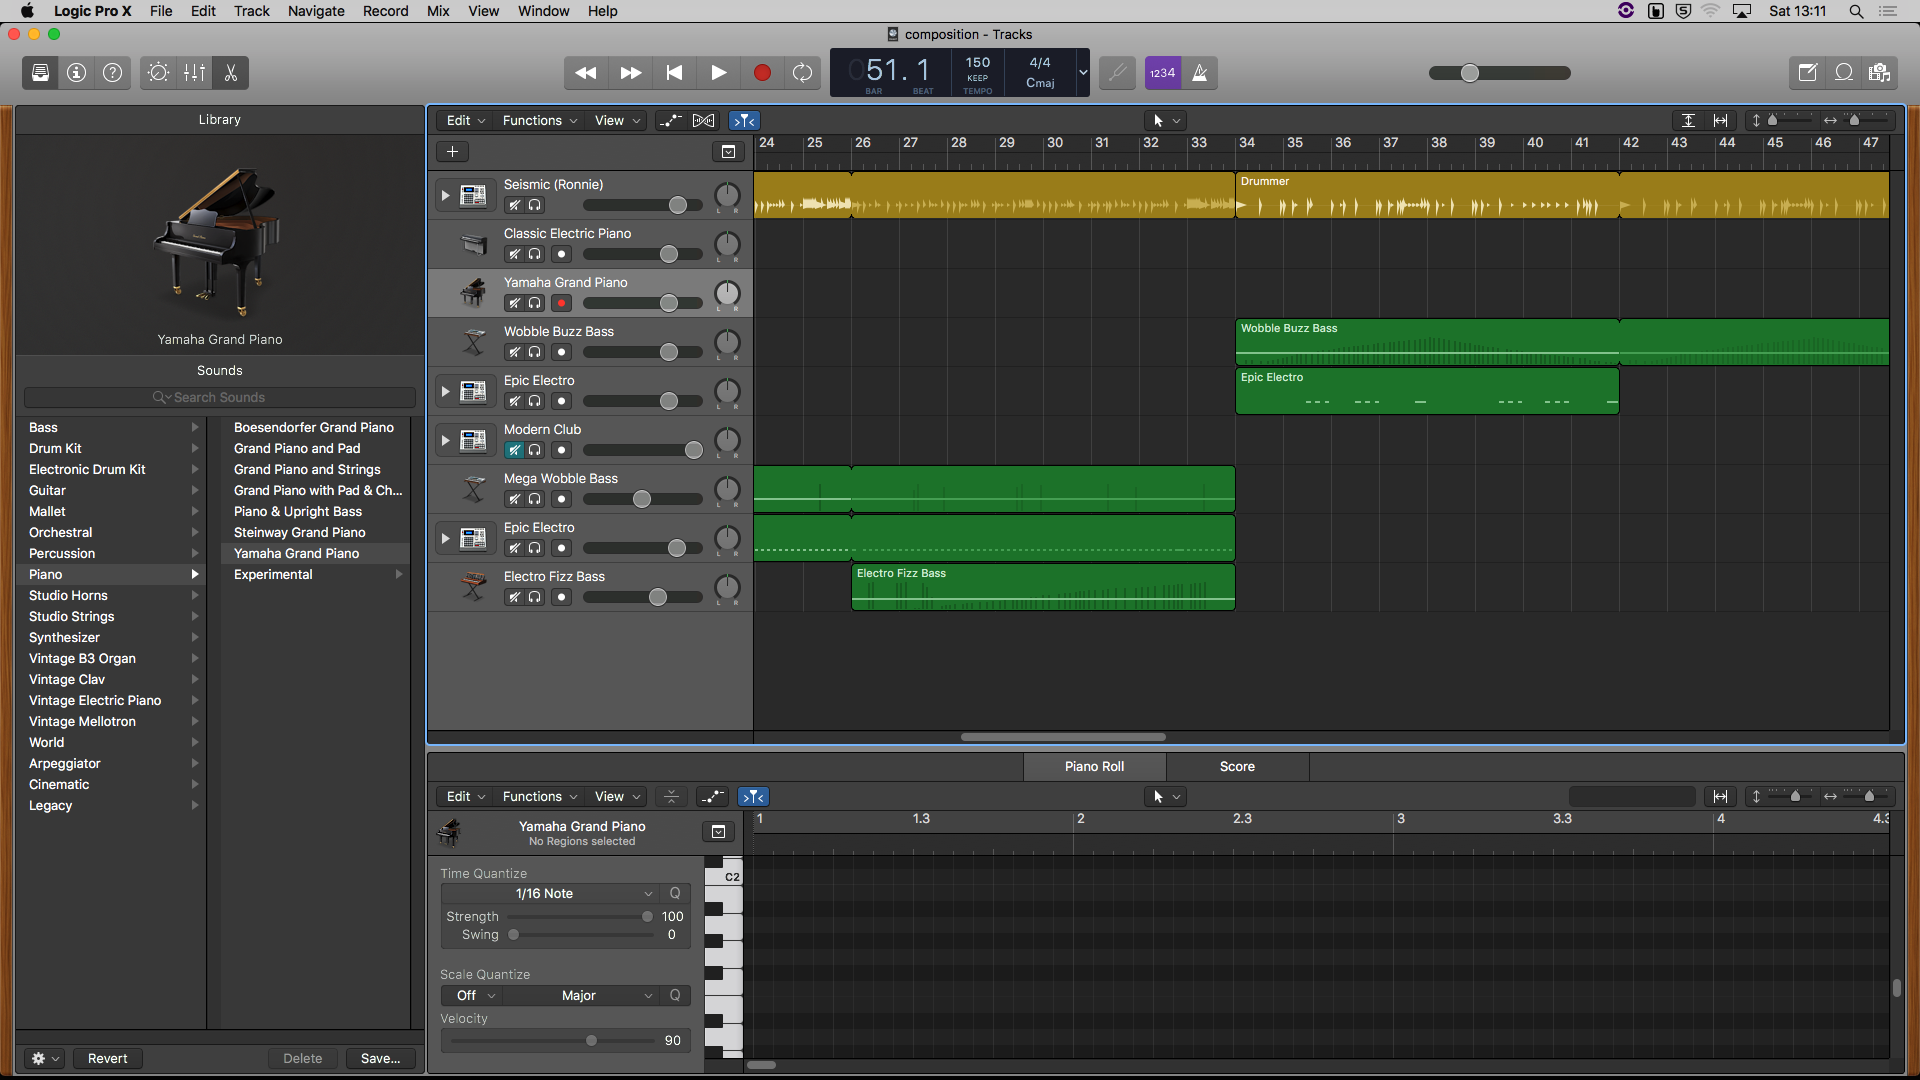
Task: Select the Scissors editors button
Action: coord(231,73)
